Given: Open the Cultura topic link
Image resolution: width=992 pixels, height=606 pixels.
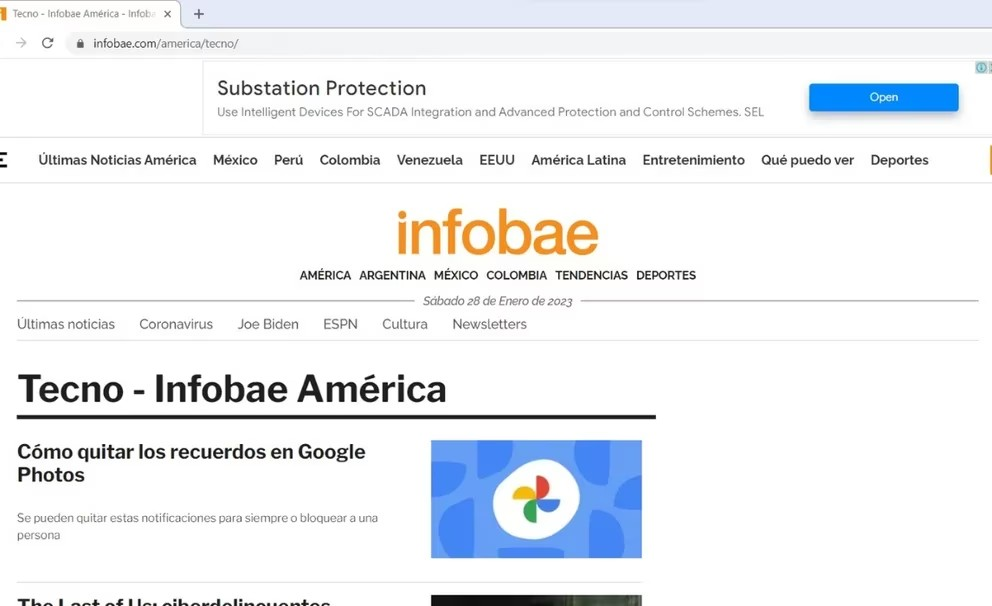Looking at the screenshot, I should [x=405, y=324].
